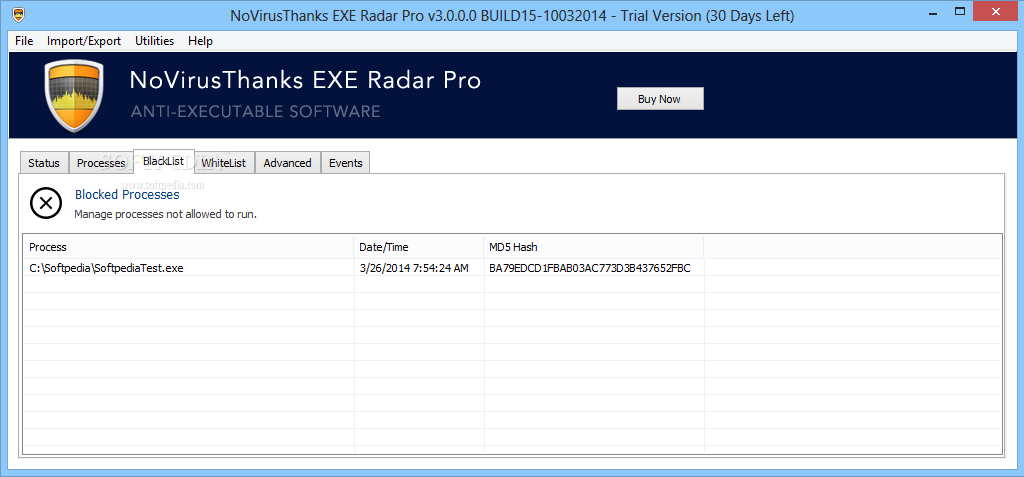Screen dimensions: 1024x477
Task: Click the EXE Radar Pro shield logo
Action: point(74,95)
